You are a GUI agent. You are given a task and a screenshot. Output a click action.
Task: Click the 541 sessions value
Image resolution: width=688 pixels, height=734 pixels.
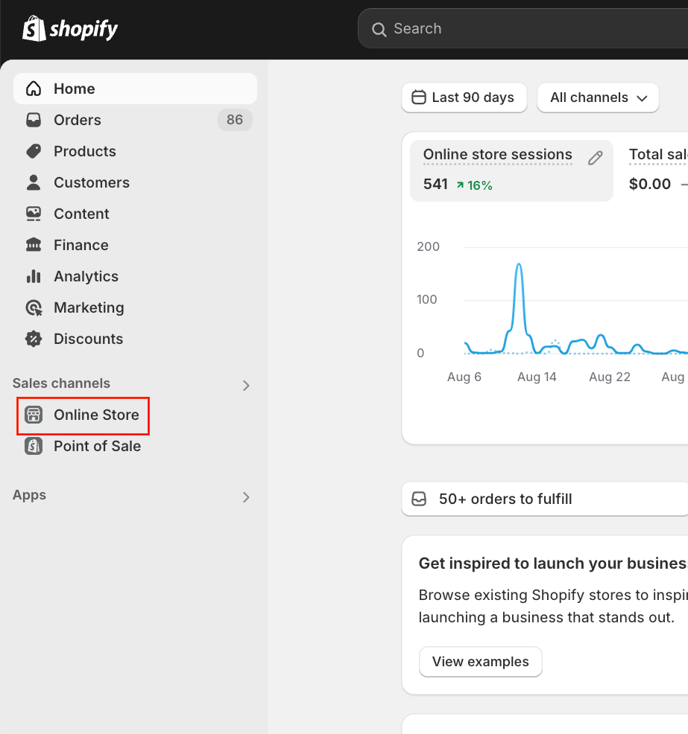(x=436, y=184)
